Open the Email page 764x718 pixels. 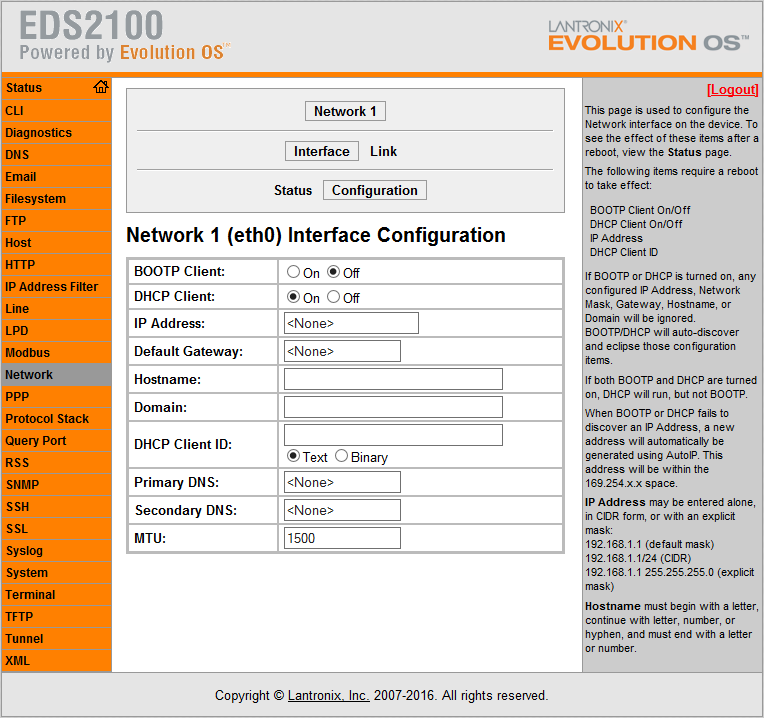point(57,176)
